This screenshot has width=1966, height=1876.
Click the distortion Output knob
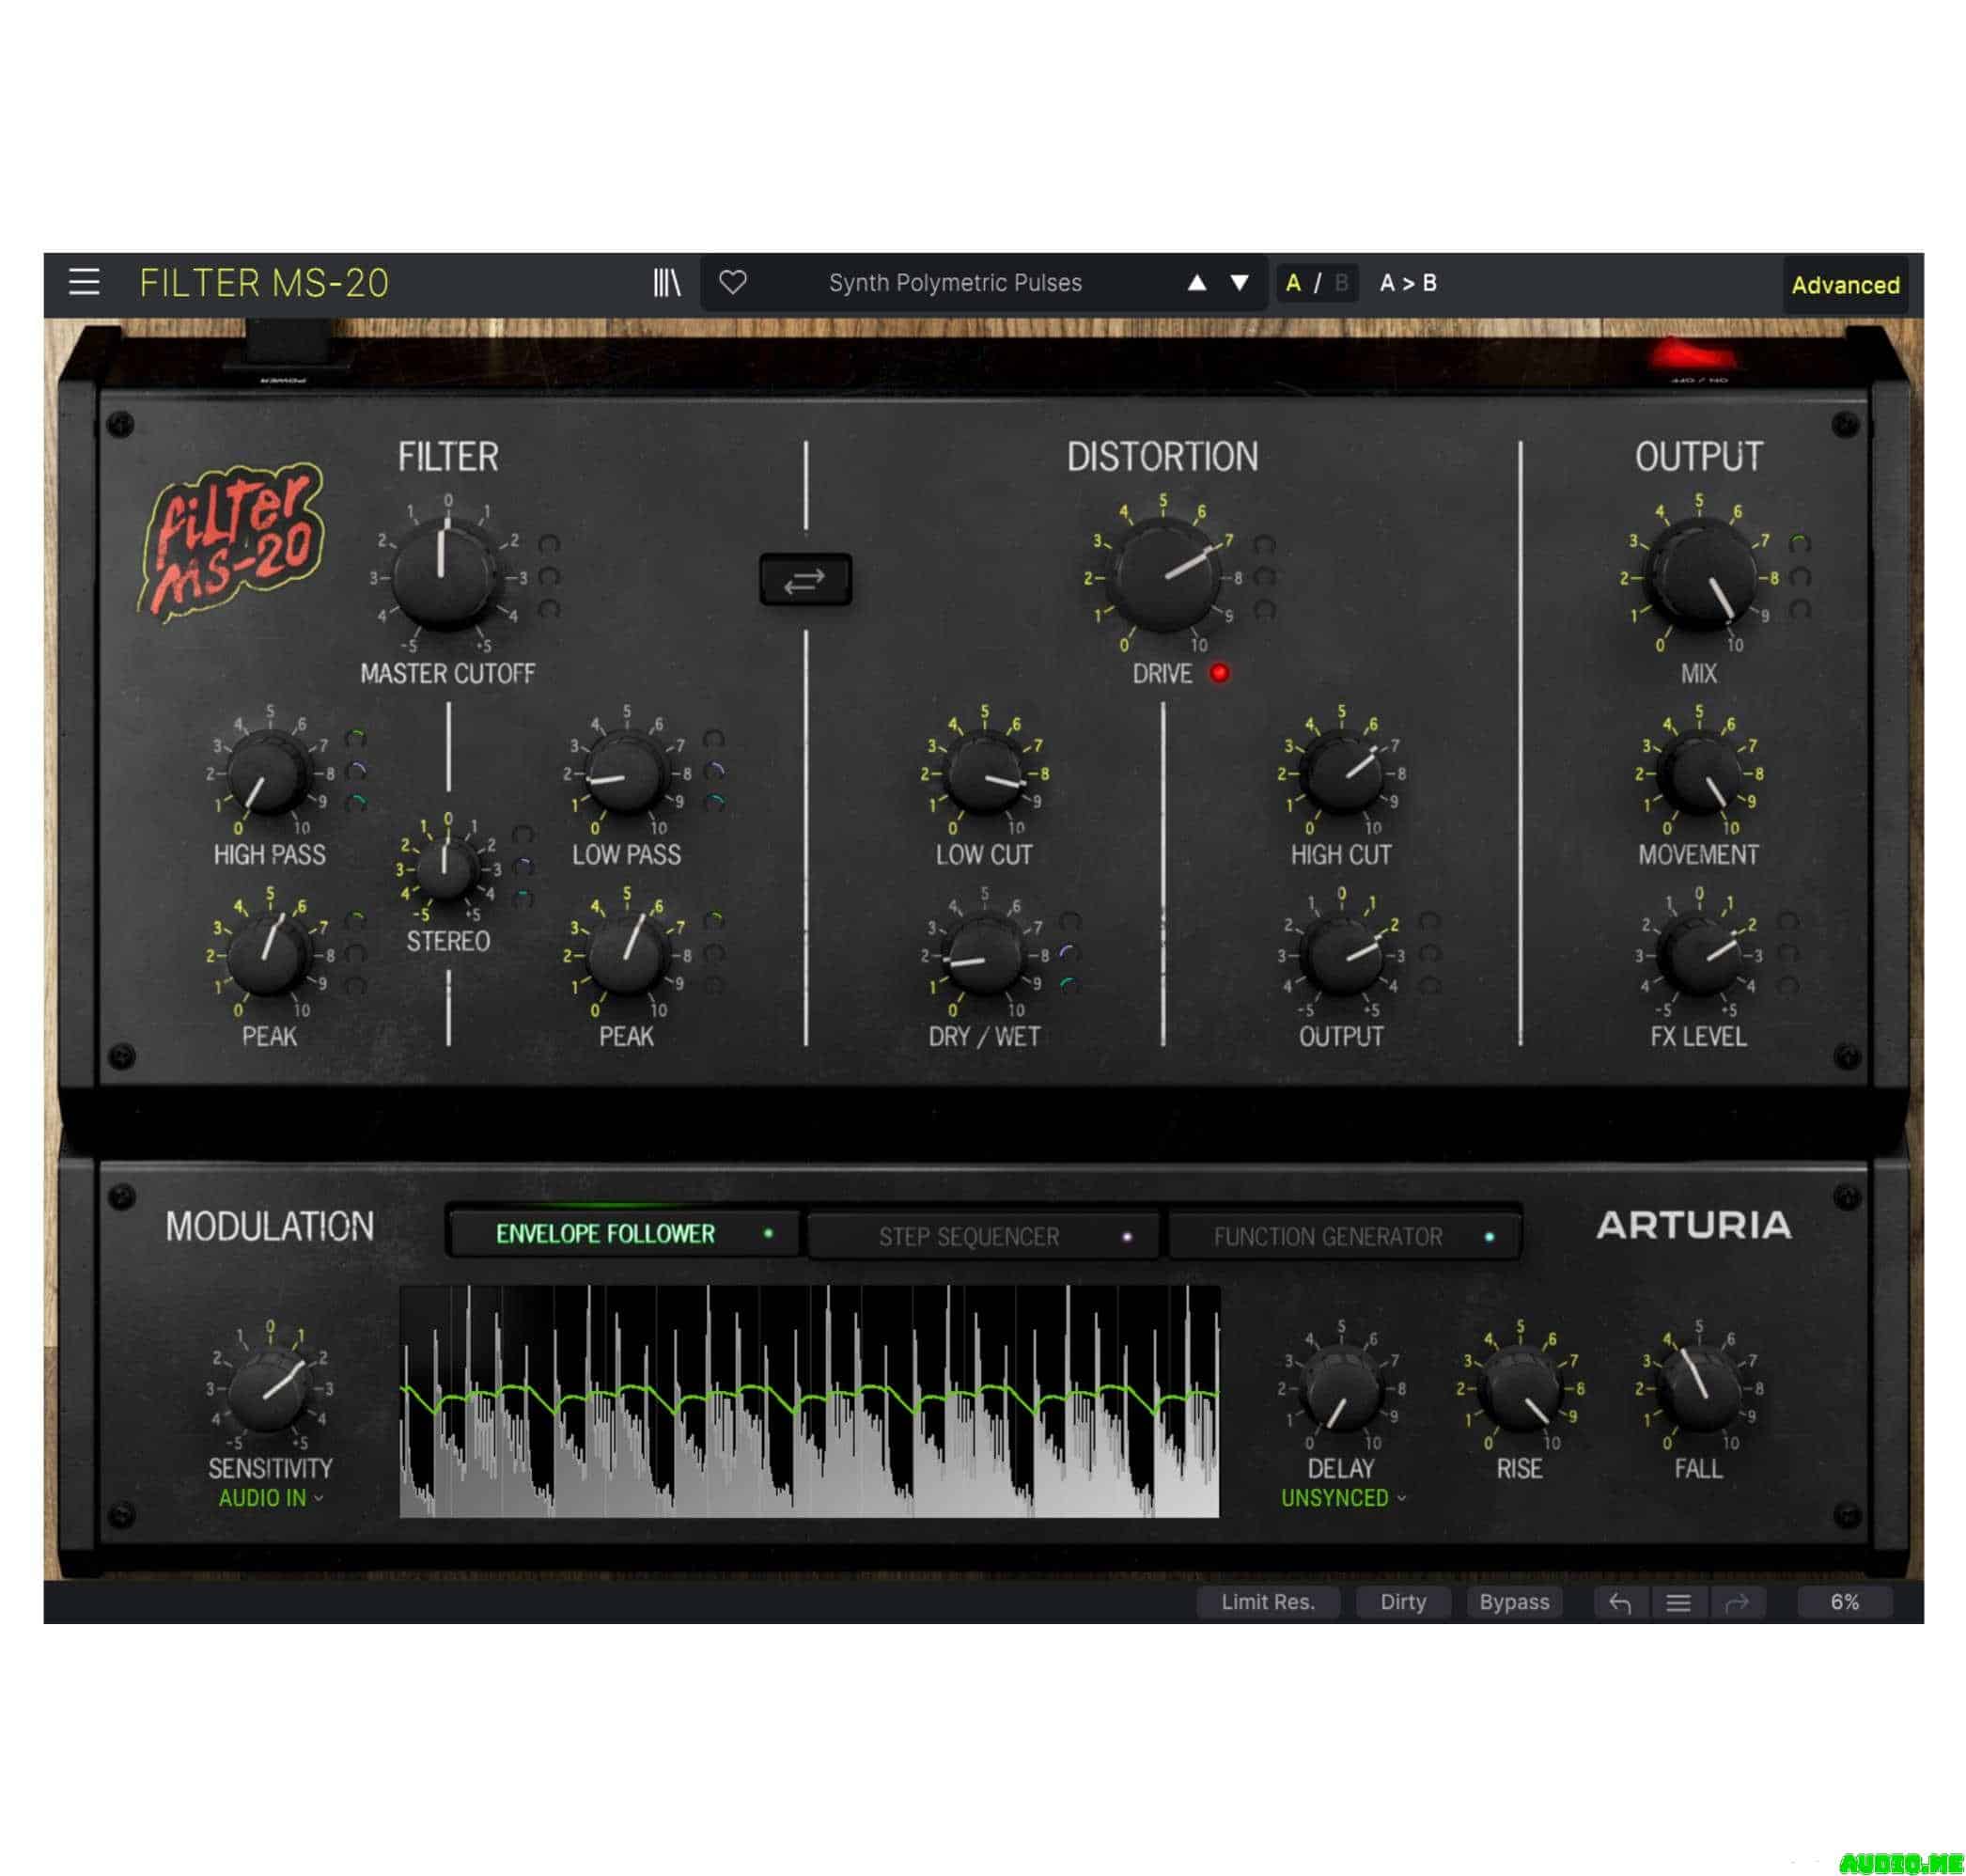click(1342, 955)
